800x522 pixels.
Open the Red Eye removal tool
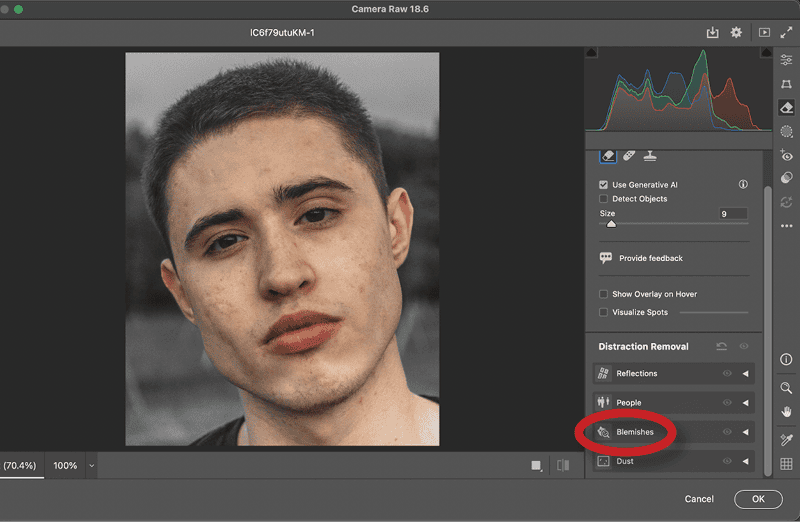pyautogui.click(x=786, y=155)
